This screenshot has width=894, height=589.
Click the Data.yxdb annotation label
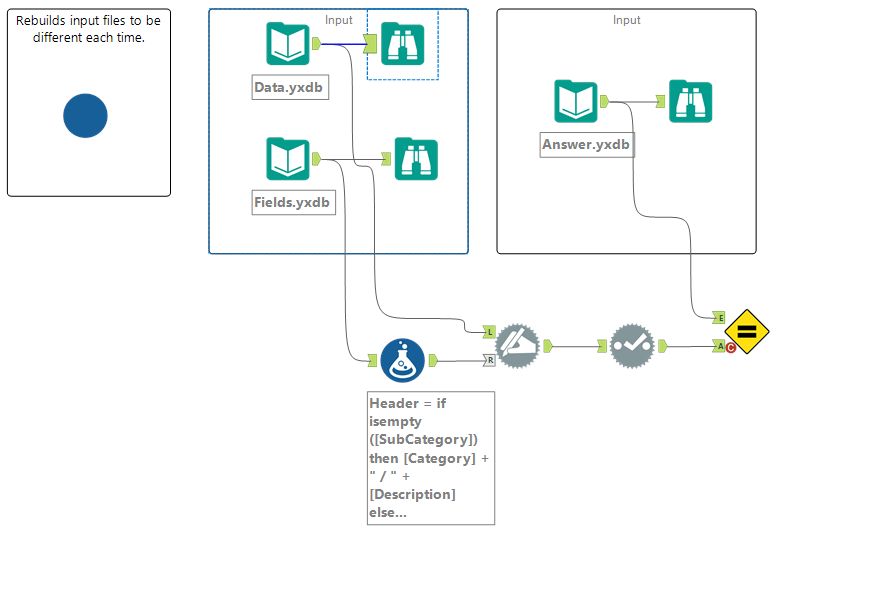(x=290, y=88)
